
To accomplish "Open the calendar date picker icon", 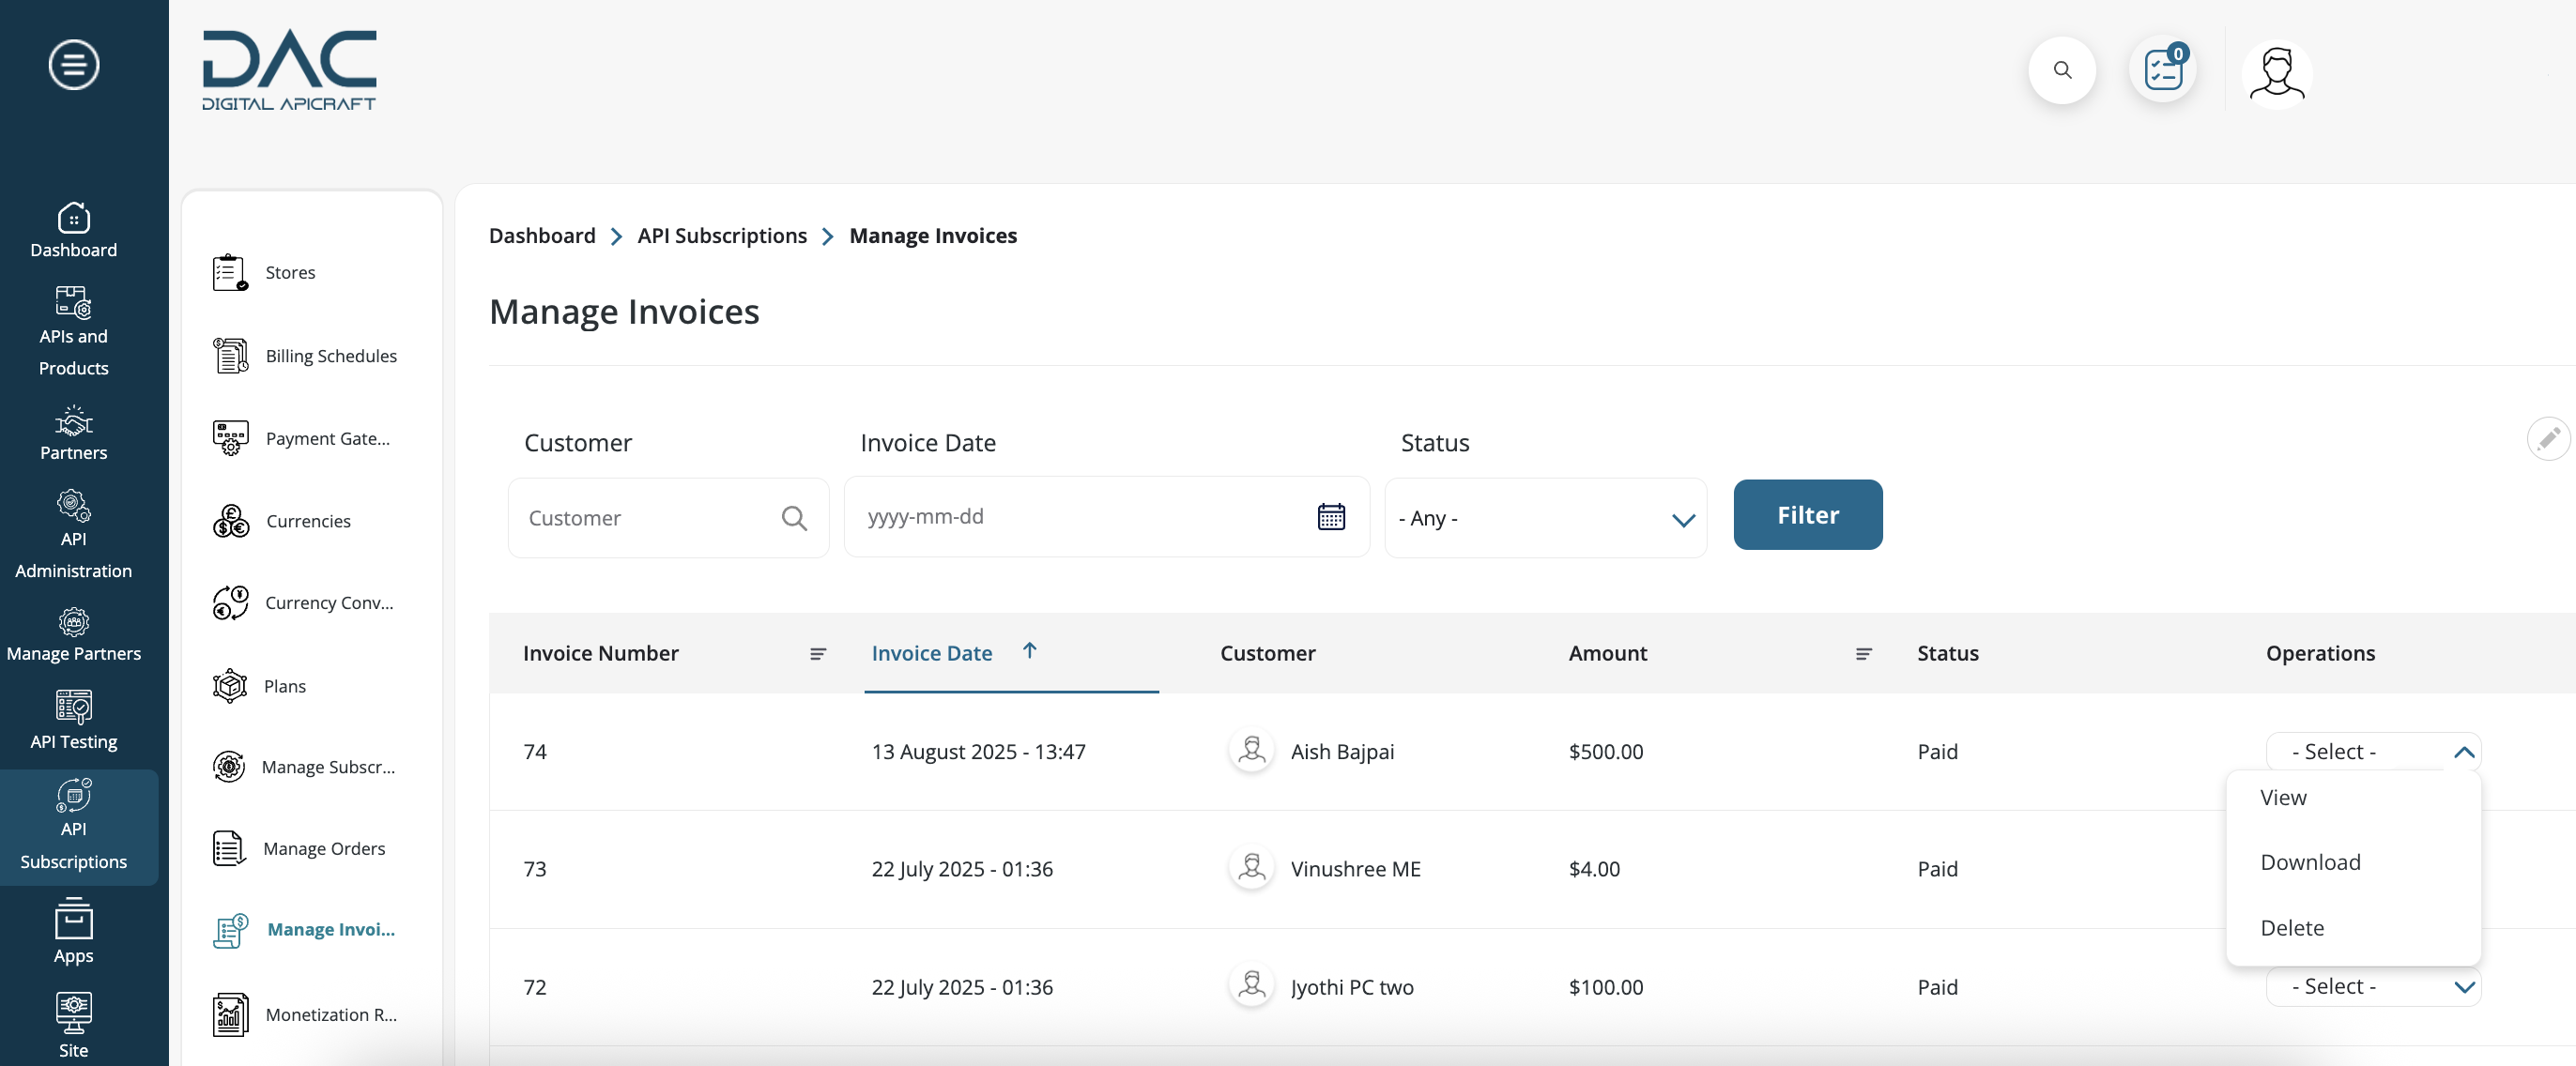I will [1331, 516].
